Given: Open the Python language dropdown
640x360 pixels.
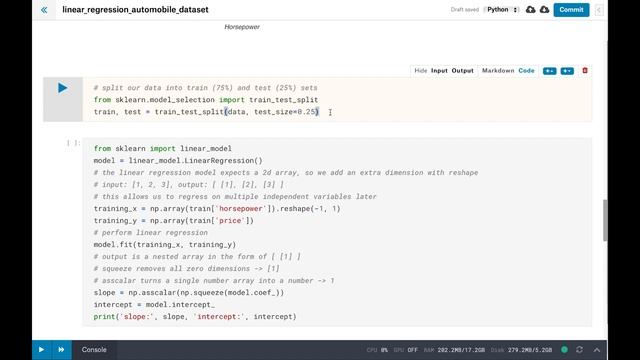Looking at the screenshot, I should pyautogui.click(x=502, y=9).
